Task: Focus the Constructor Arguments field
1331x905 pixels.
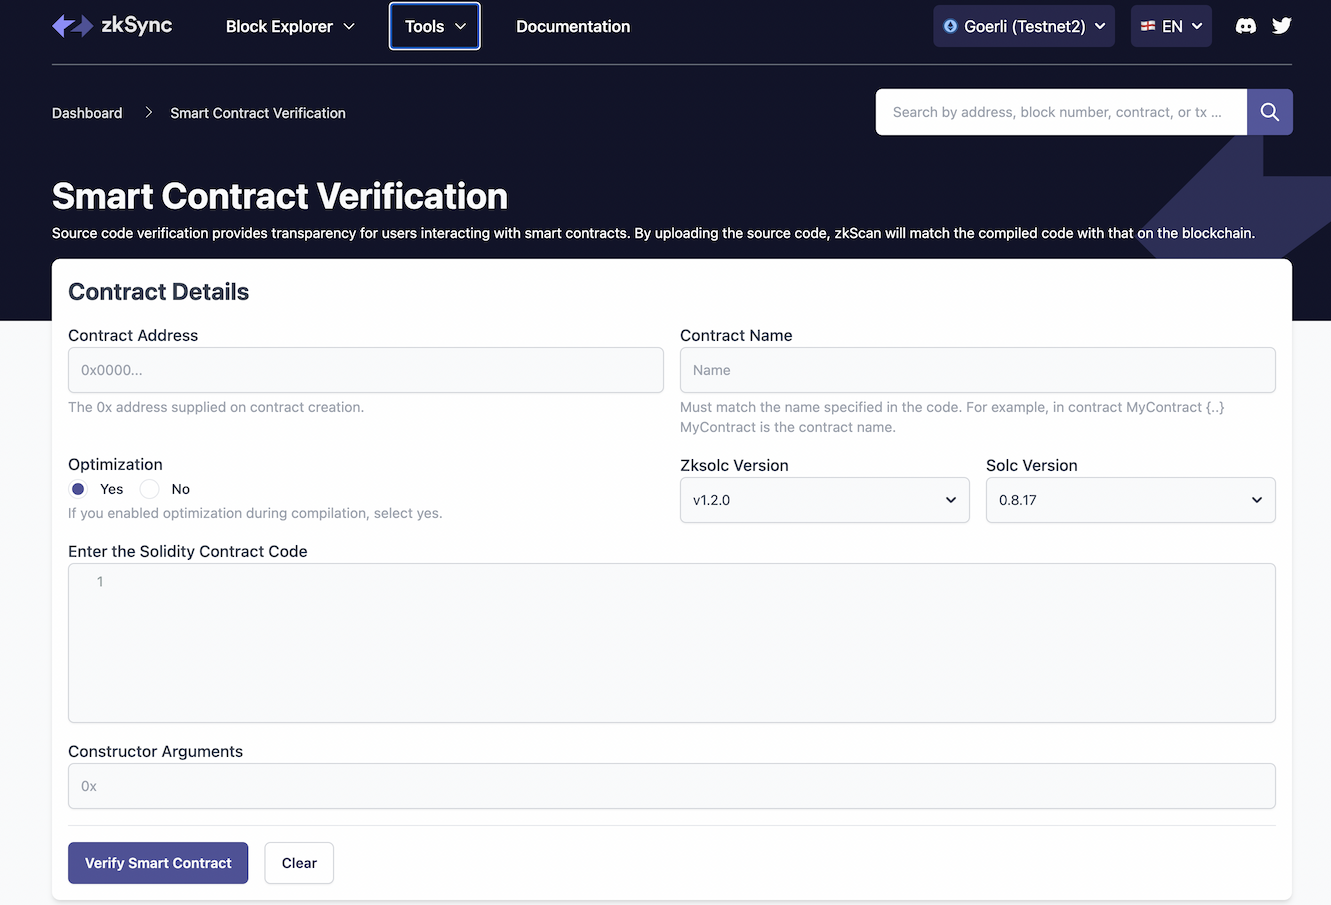Action: (672, 786)
